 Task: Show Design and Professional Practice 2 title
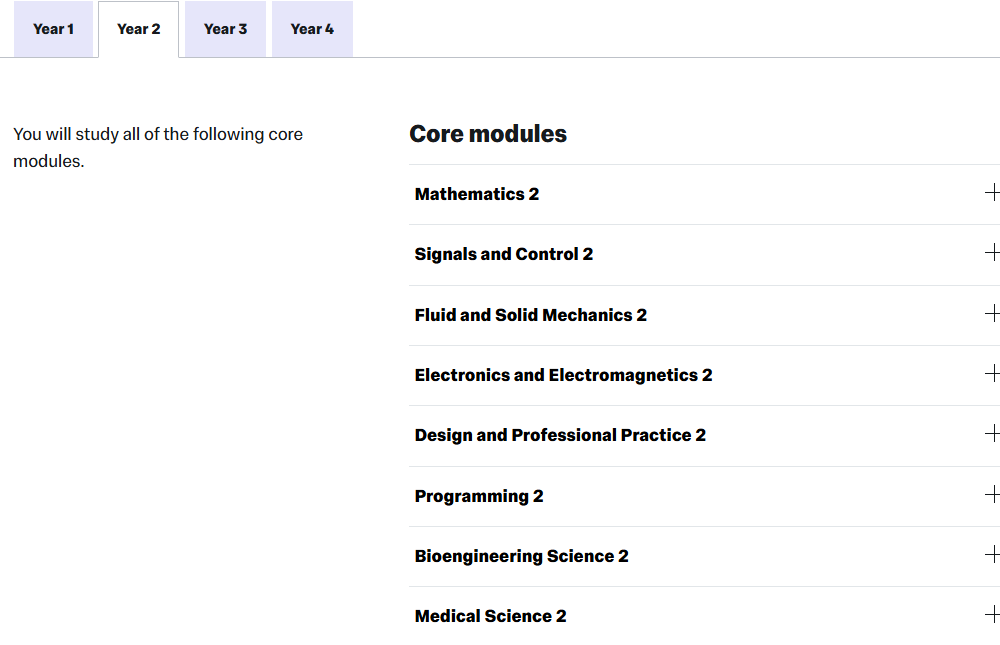point(560,435)
